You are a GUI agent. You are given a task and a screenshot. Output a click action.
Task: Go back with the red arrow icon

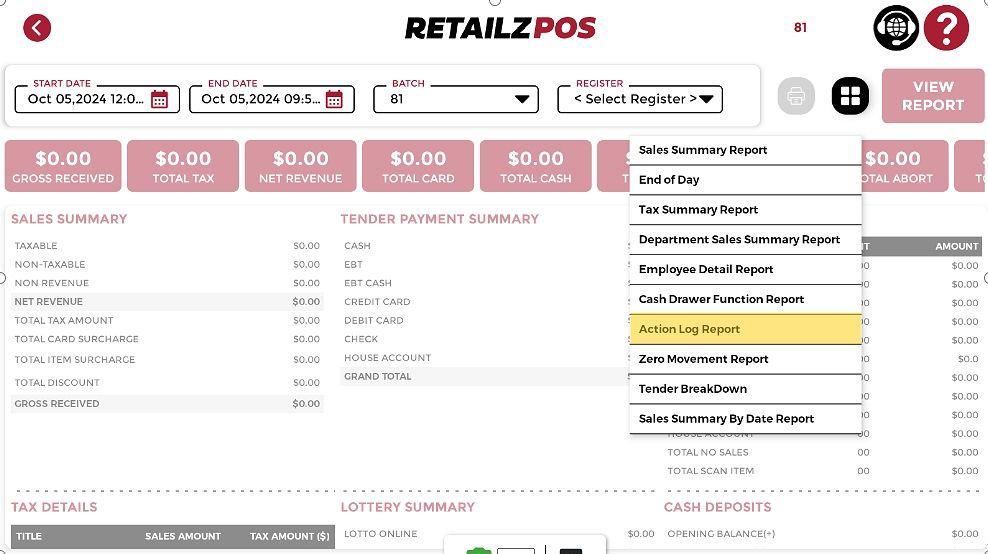pos(37,28)
